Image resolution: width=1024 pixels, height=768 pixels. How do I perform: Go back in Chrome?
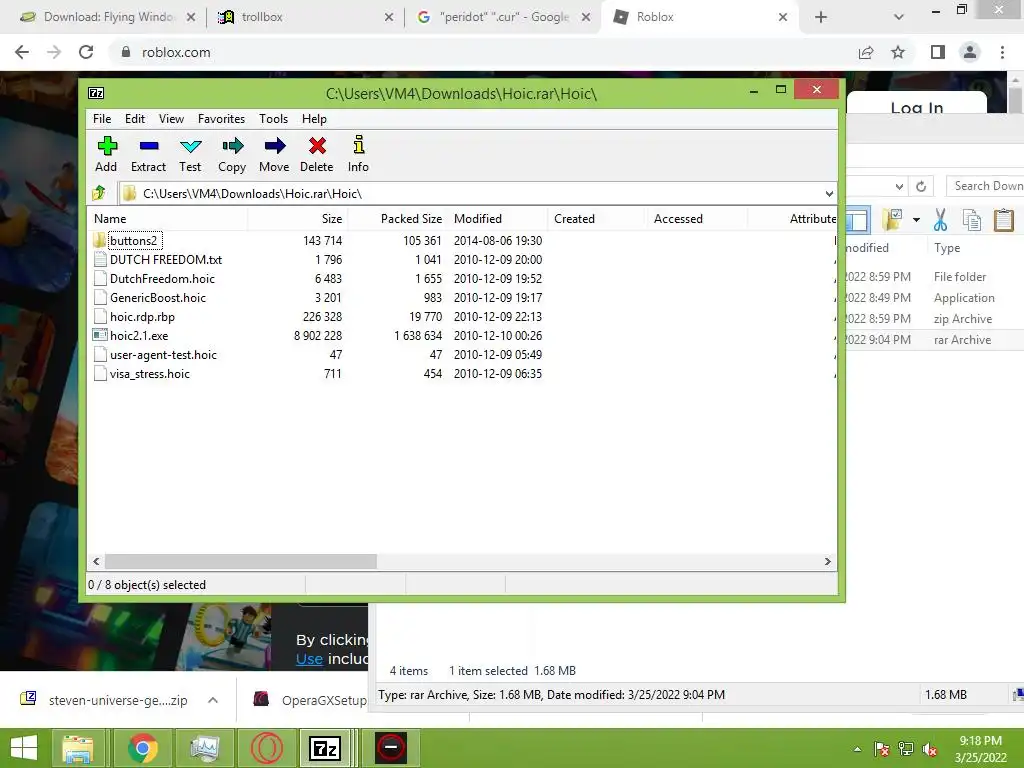(22, 52)
